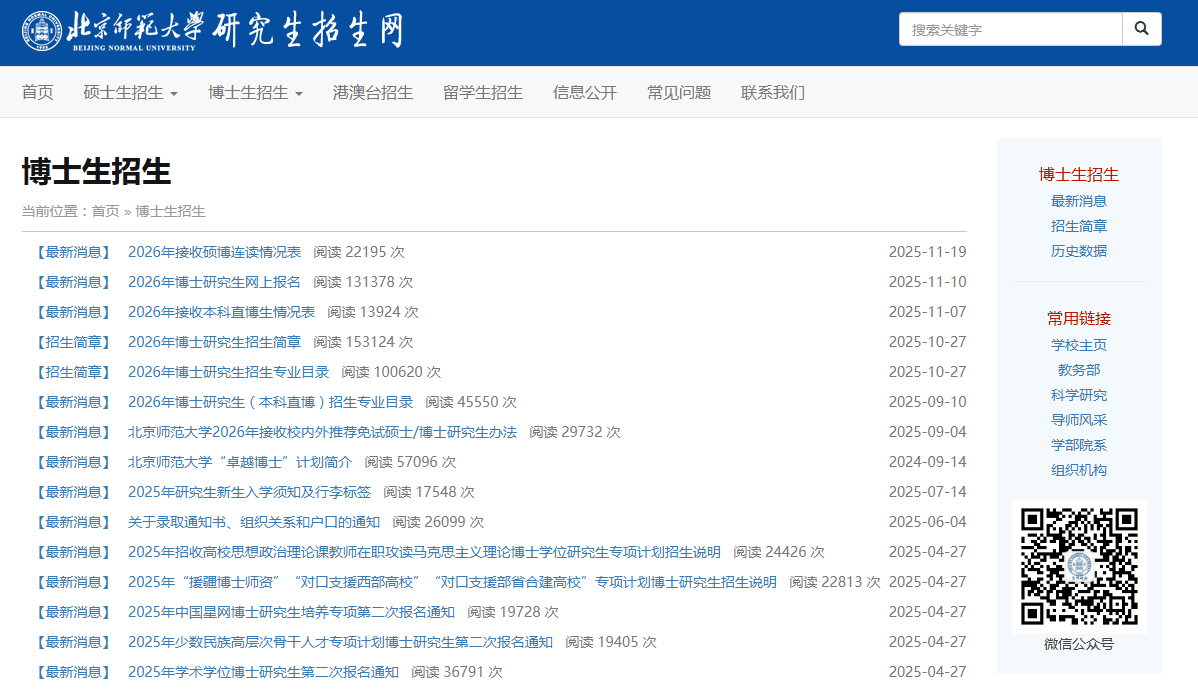
Task: Open 北京师范大学“卓越博士”计划简介 link
Action: pos(240,462)
